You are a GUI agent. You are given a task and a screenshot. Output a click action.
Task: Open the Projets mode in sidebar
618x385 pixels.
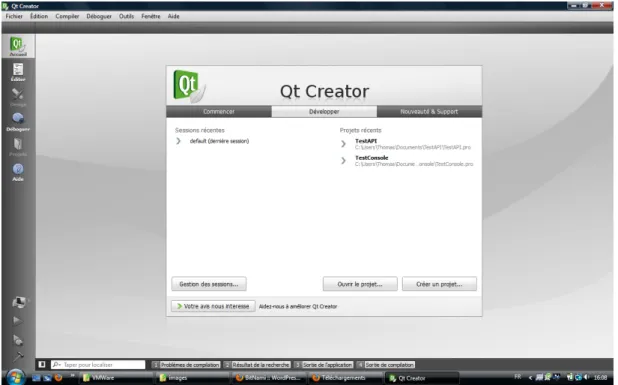pos(18,147)
